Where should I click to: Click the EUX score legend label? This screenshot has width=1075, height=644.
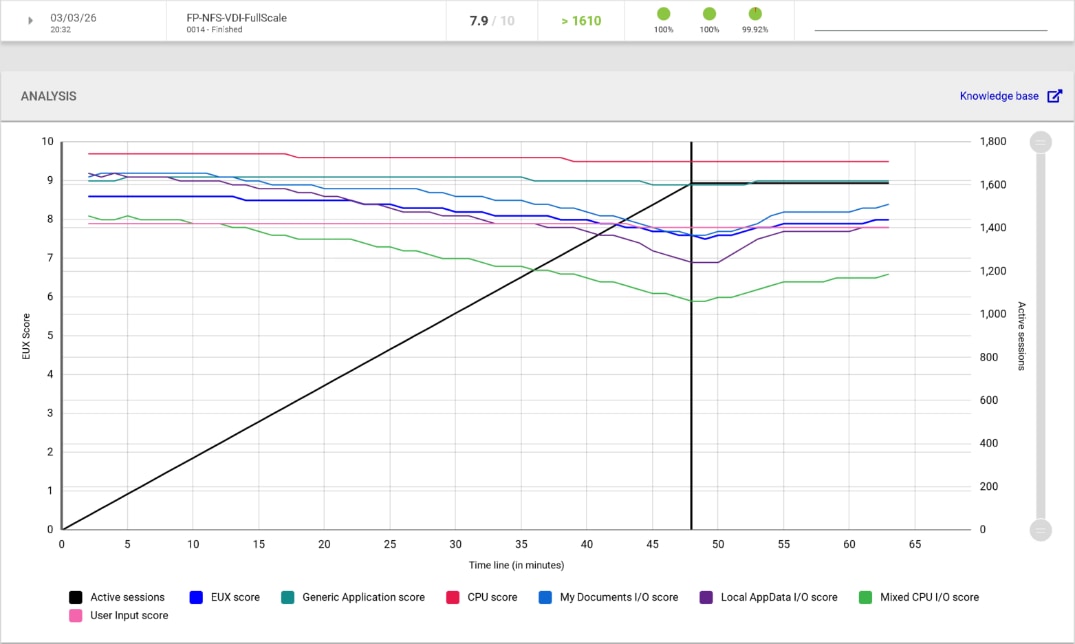tap(235, 597)
